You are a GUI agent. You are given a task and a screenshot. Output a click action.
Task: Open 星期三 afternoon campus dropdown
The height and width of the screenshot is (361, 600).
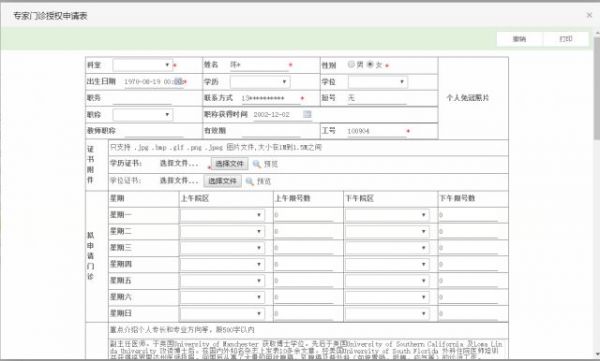pos(387,248)
